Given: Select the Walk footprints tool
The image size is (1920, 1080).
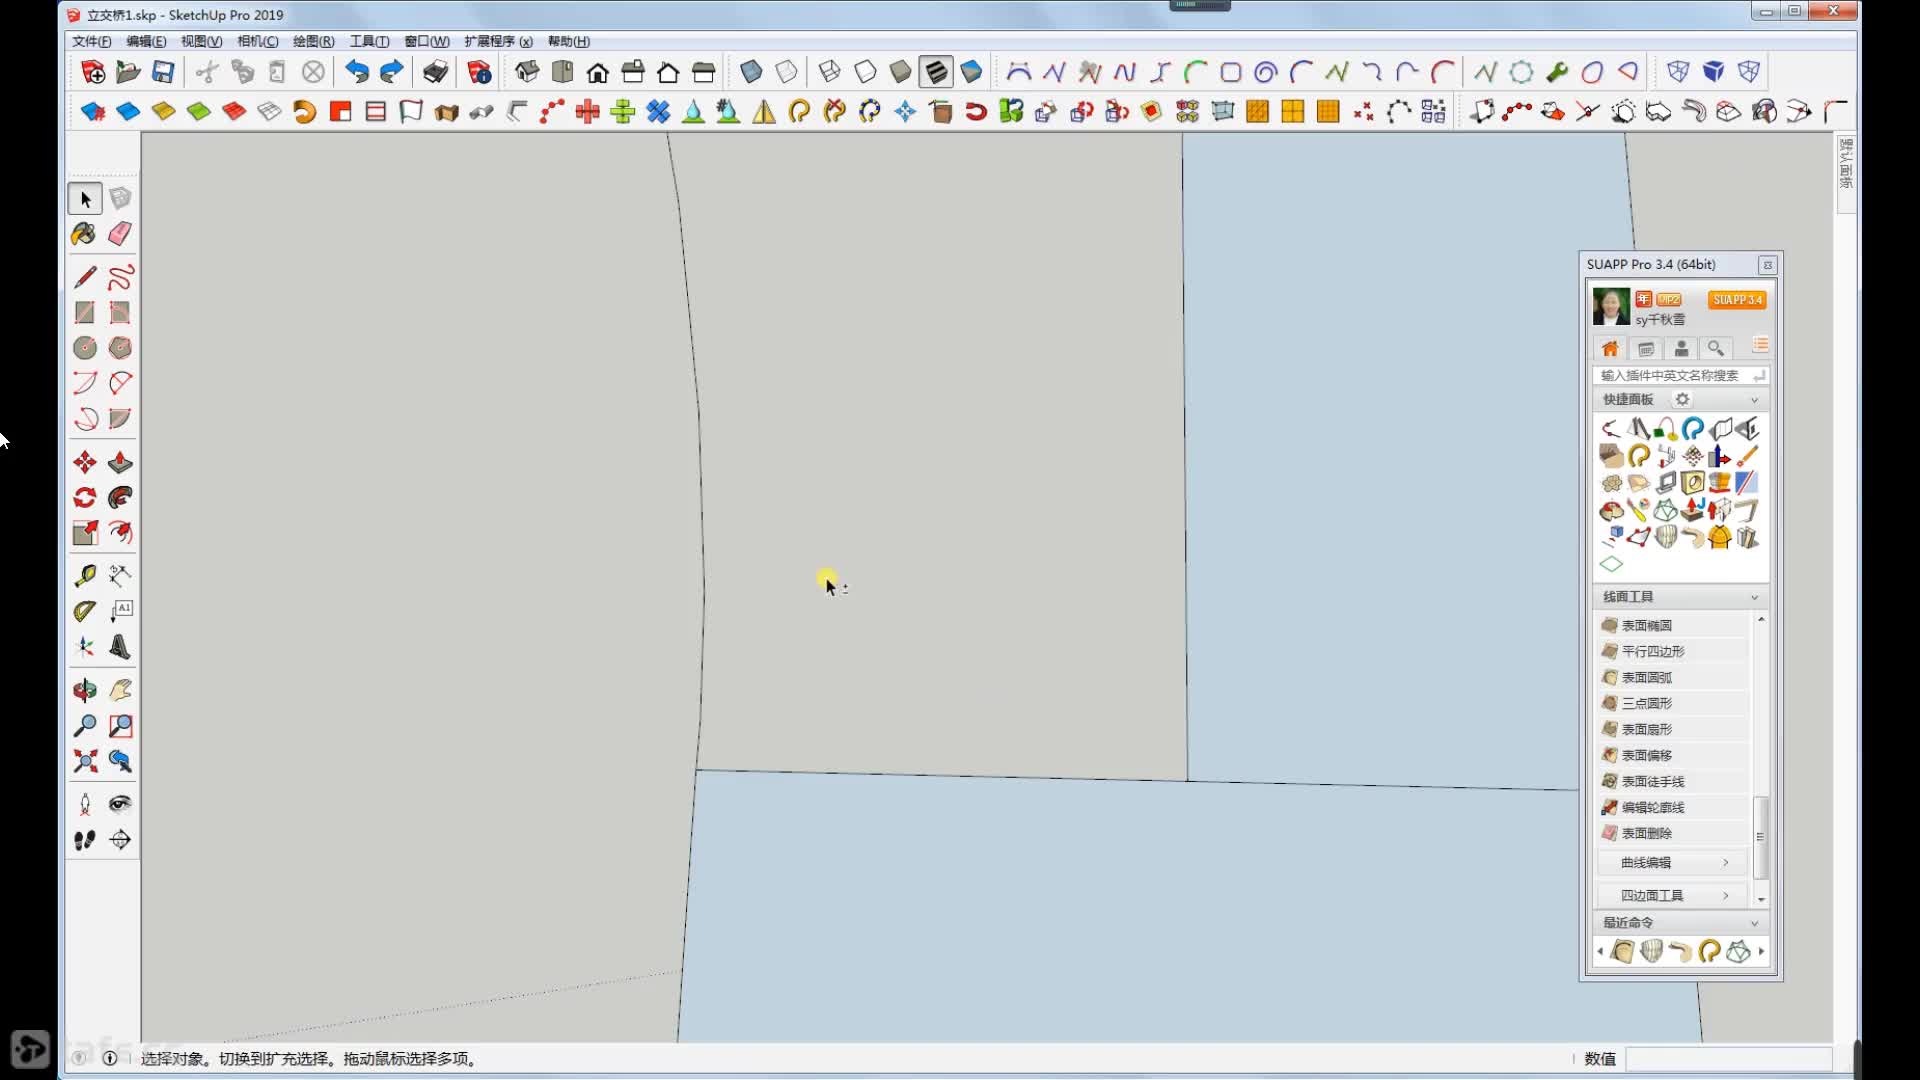Looking at the screenshot, I should click(85, 840).
